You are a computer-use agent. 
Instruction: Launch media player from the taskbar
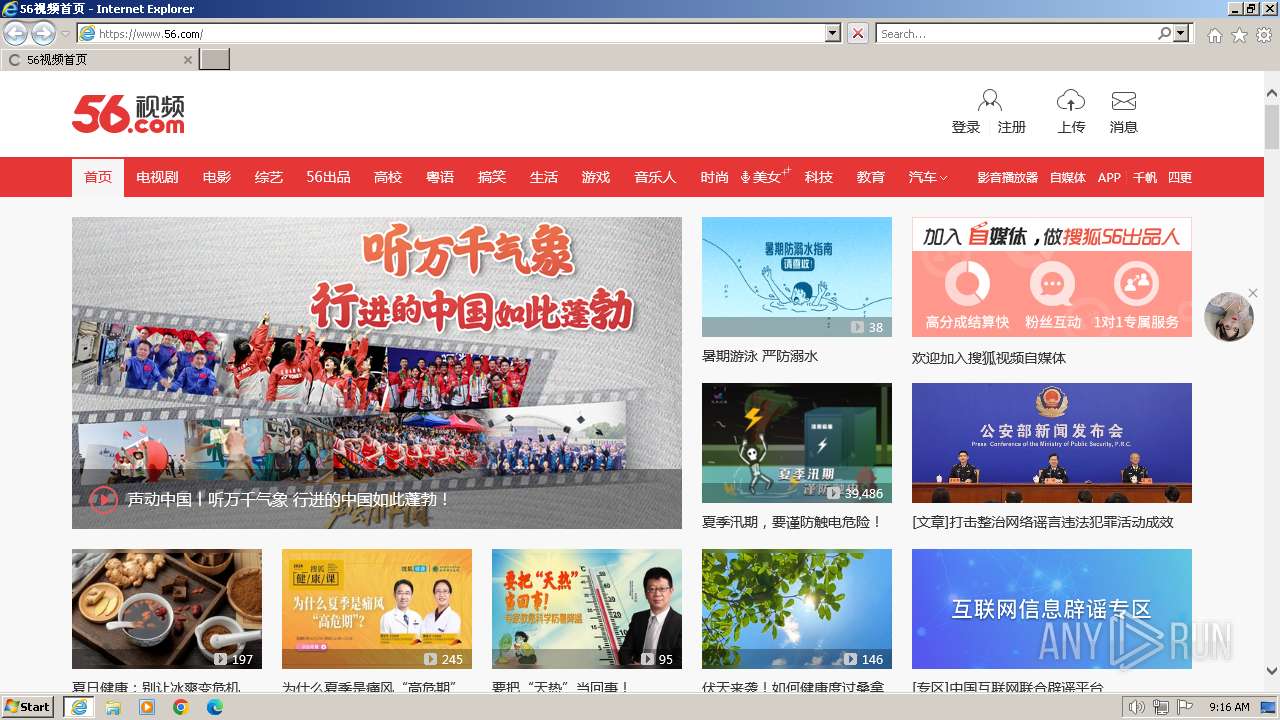tap(147, 706)
